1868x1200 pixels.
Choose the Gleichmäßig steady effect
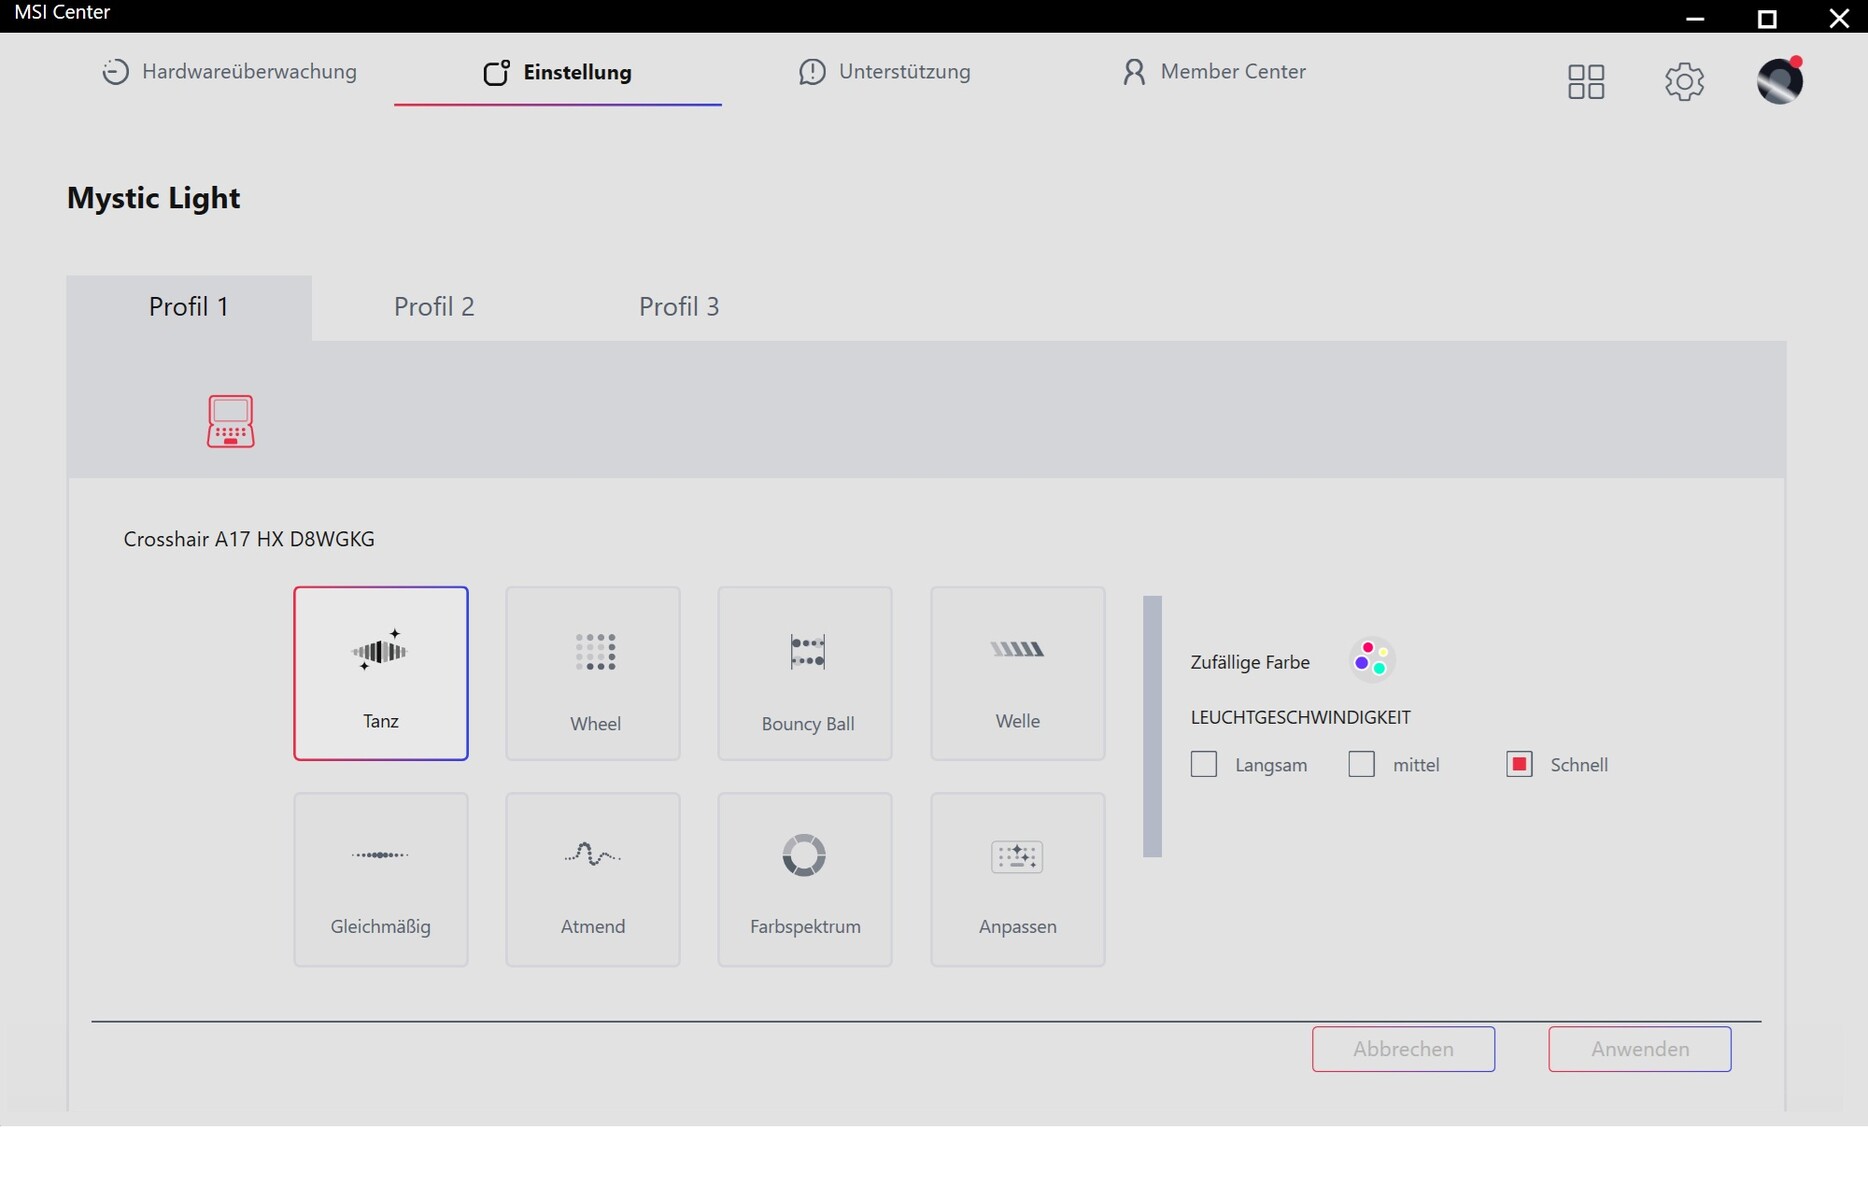[x=381, y=880]
